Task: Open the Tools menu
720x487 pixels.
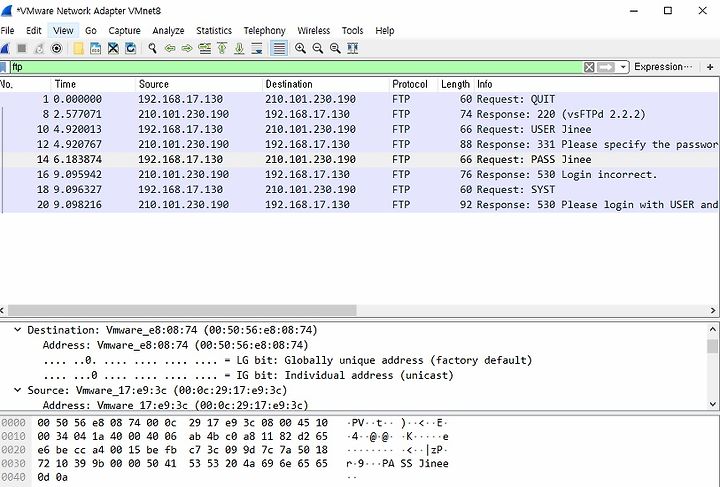Action: pyautogui.click(x=353, y=31)
